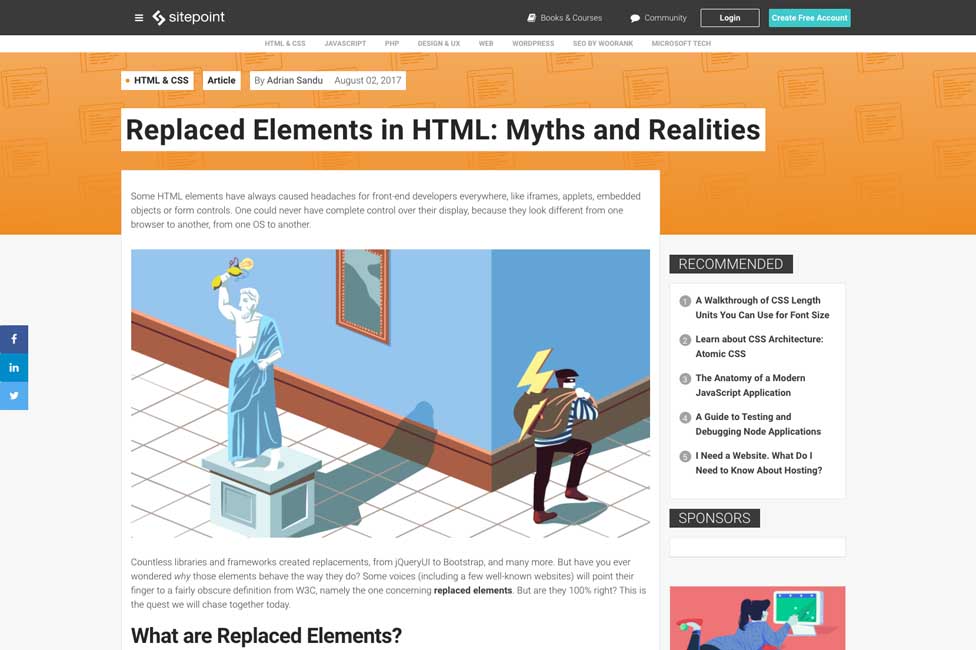Click the Books & Courses book icon

tap(532, 18)
